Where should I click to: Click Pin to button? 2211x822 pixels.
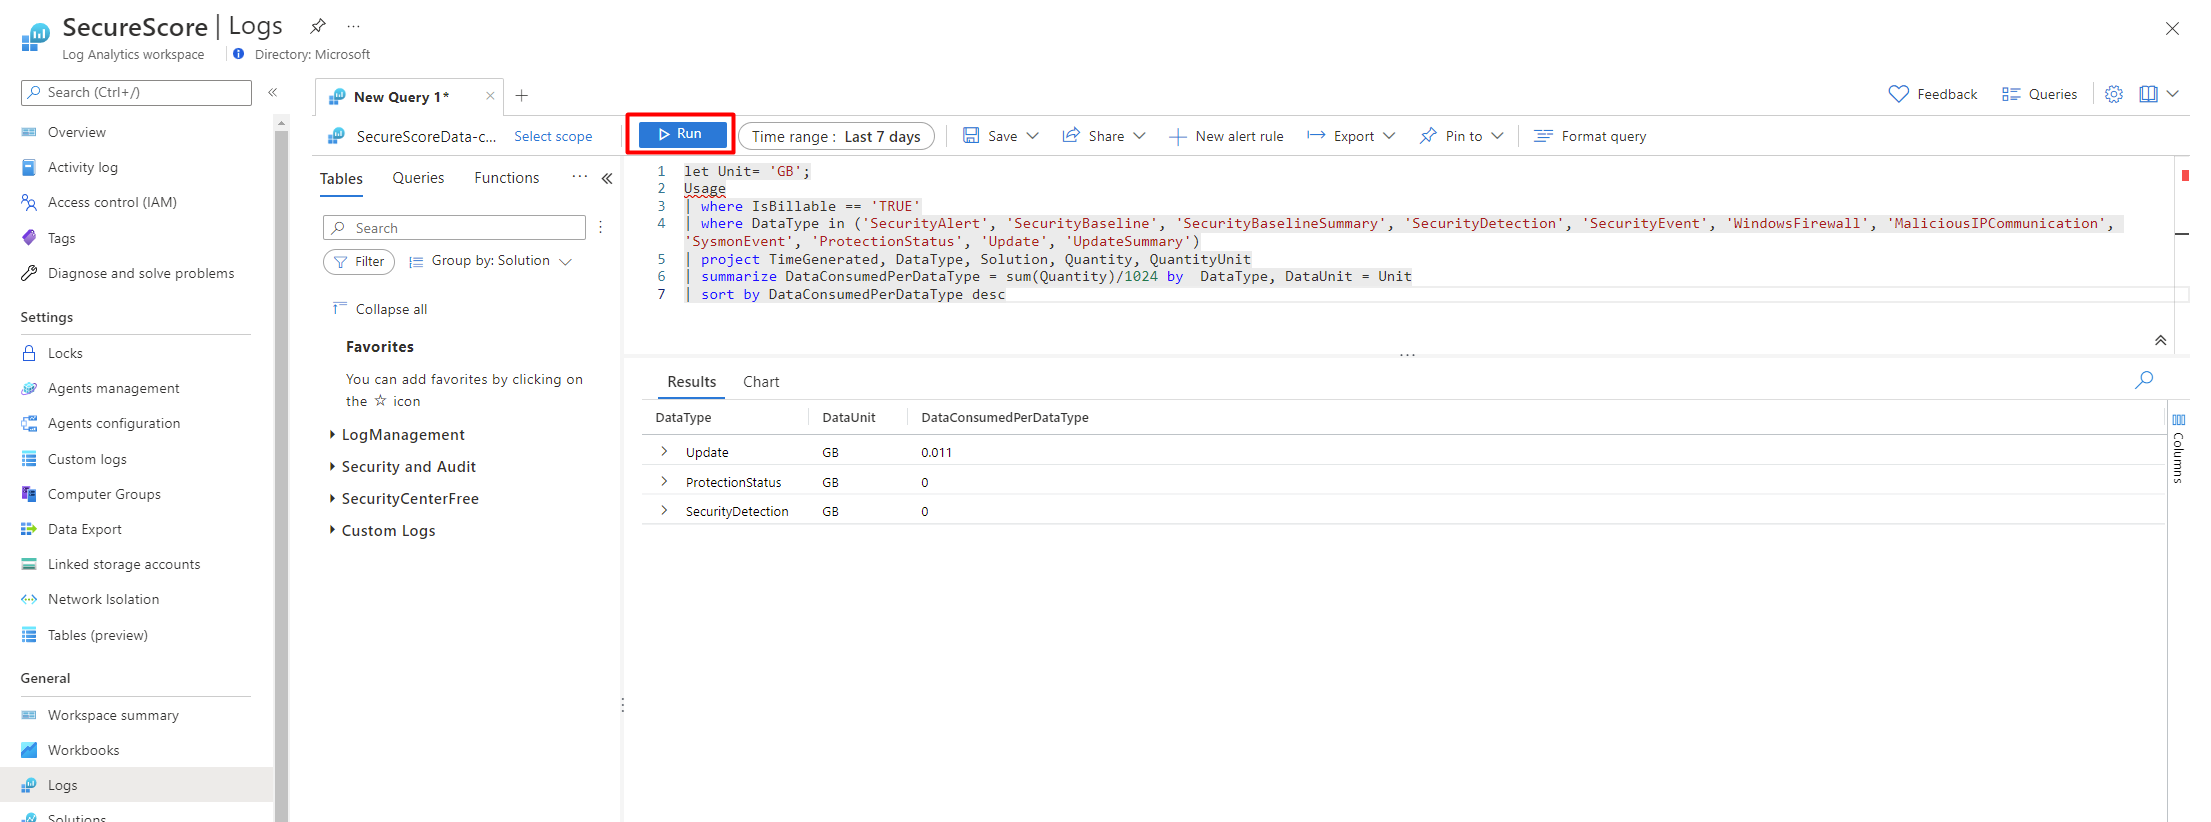click(1451, 136)
